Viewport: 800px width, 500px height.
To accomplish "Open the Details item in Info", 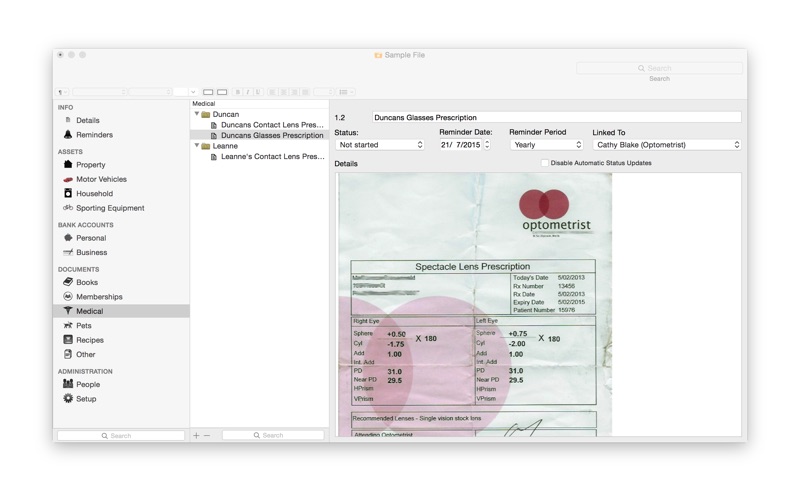I will pos(87,120).
